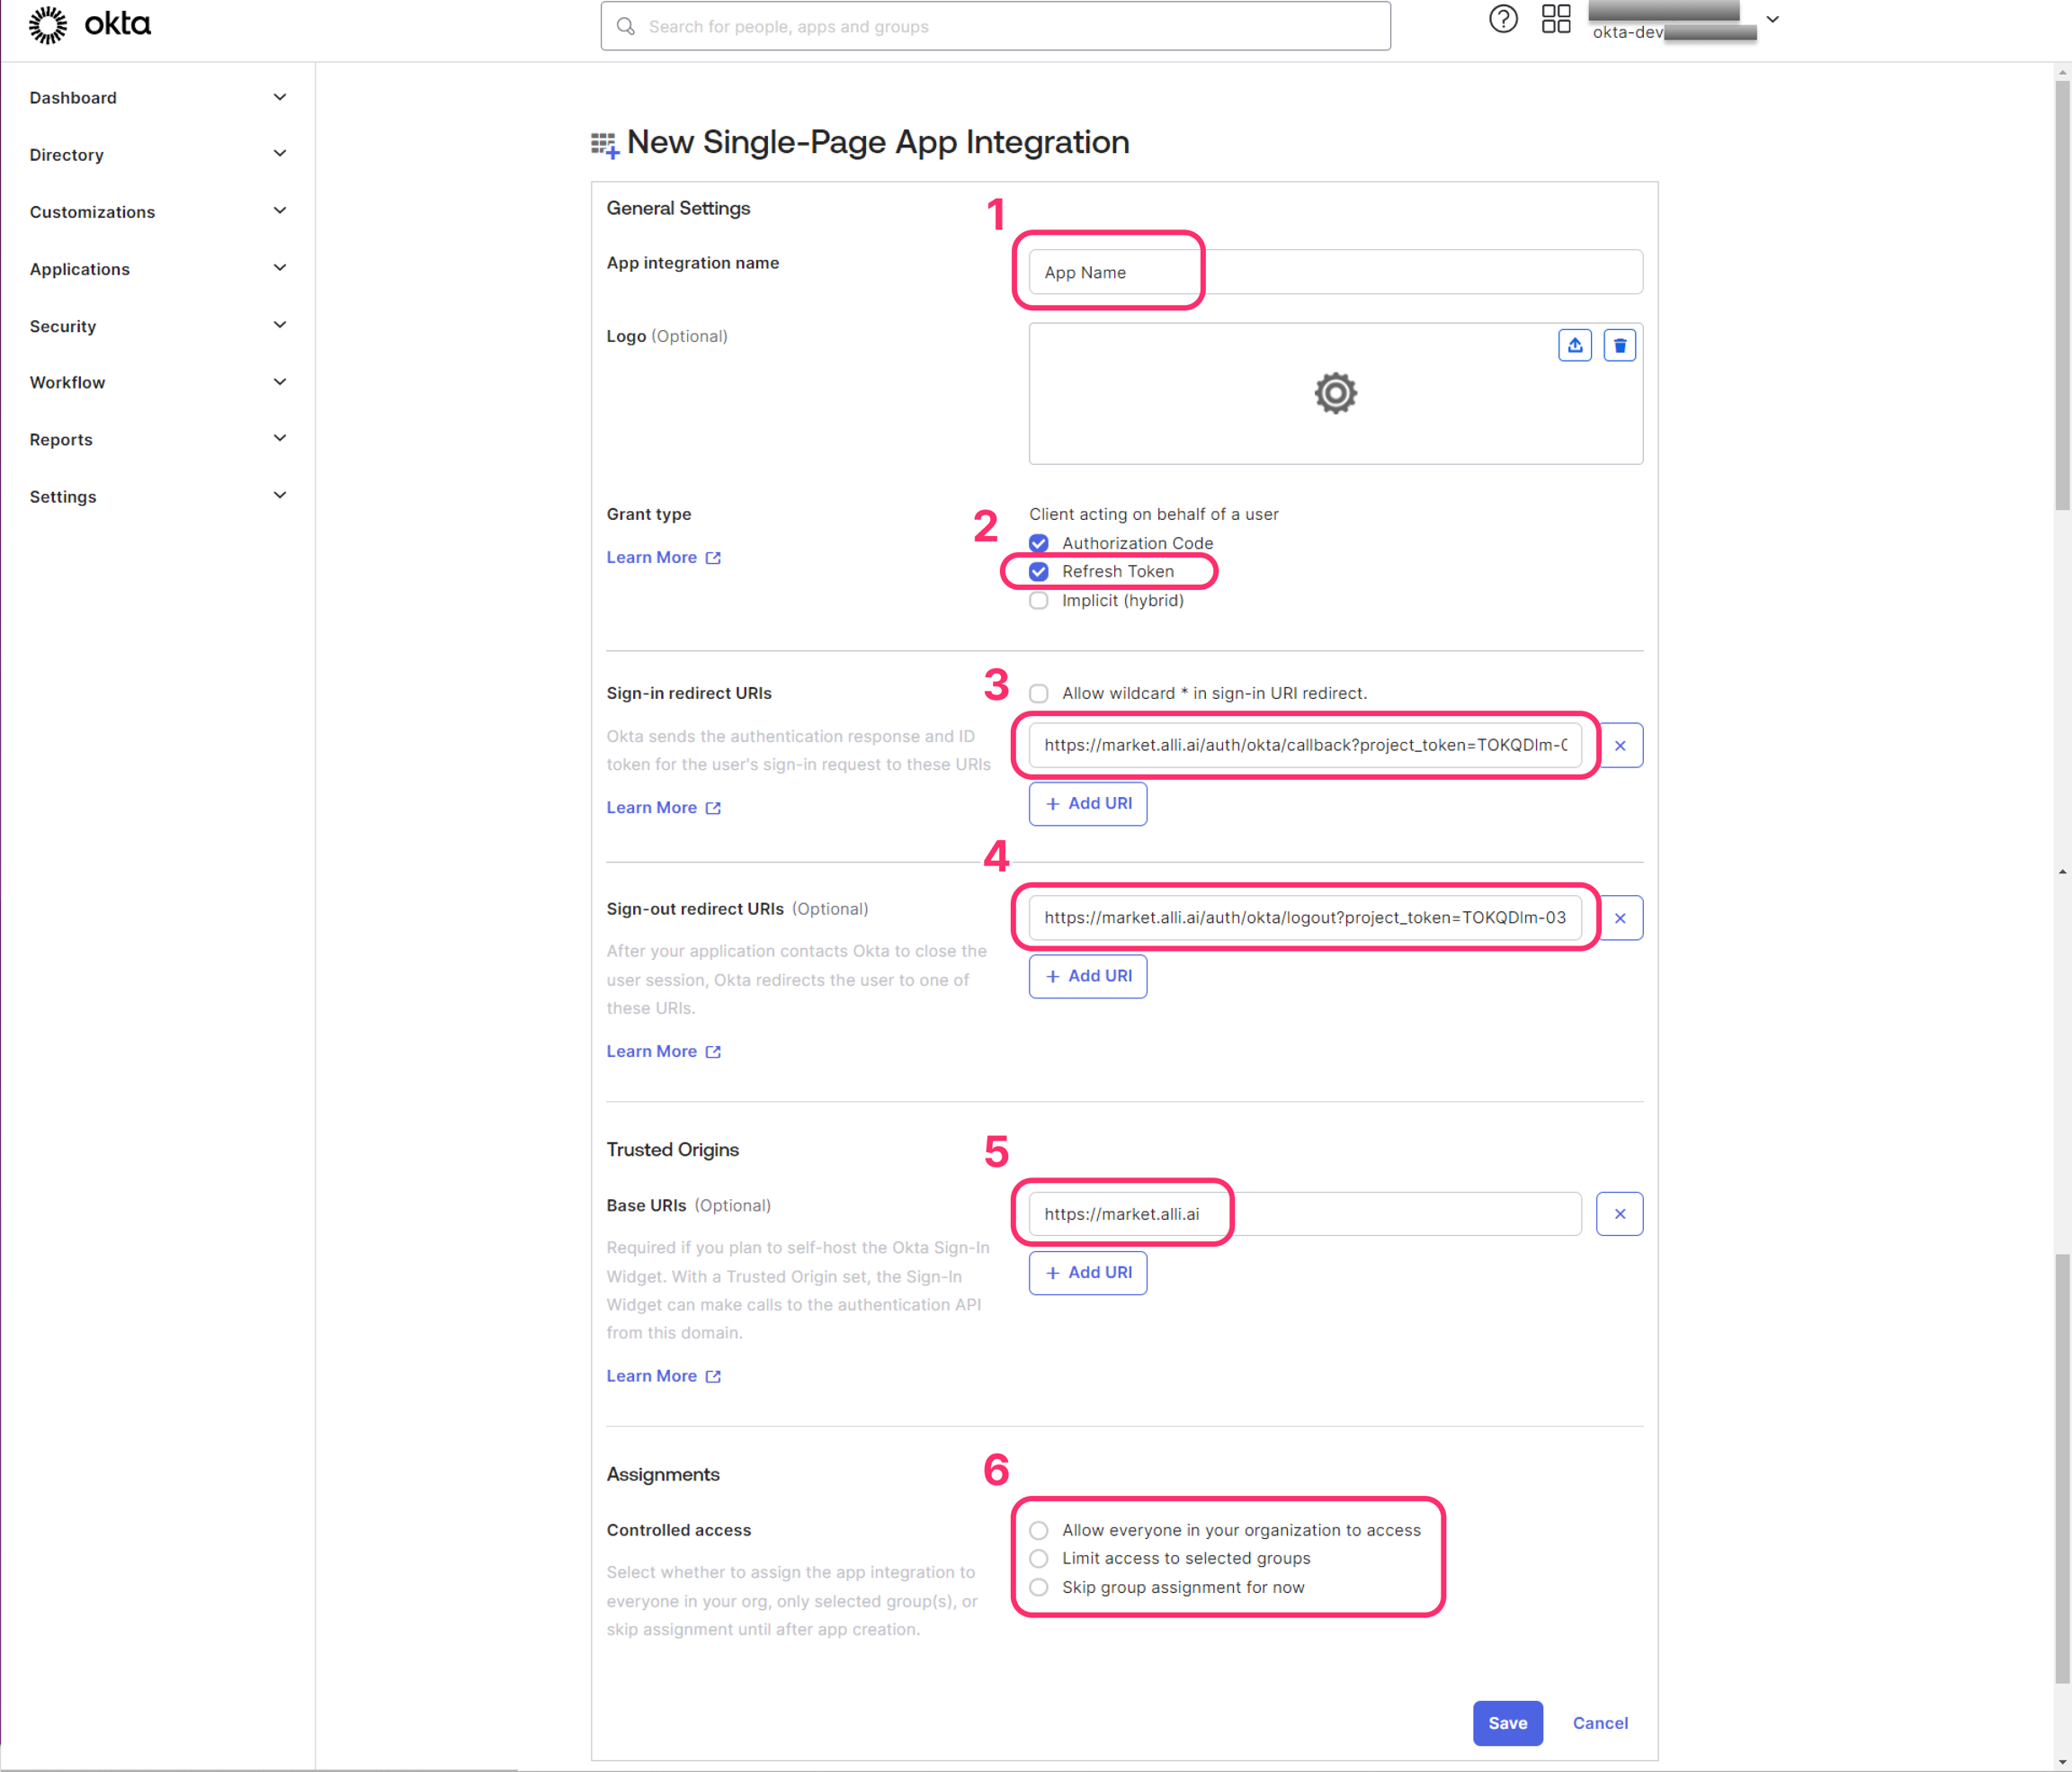Remove the trusted origin base URI

coord(1619,1214)
